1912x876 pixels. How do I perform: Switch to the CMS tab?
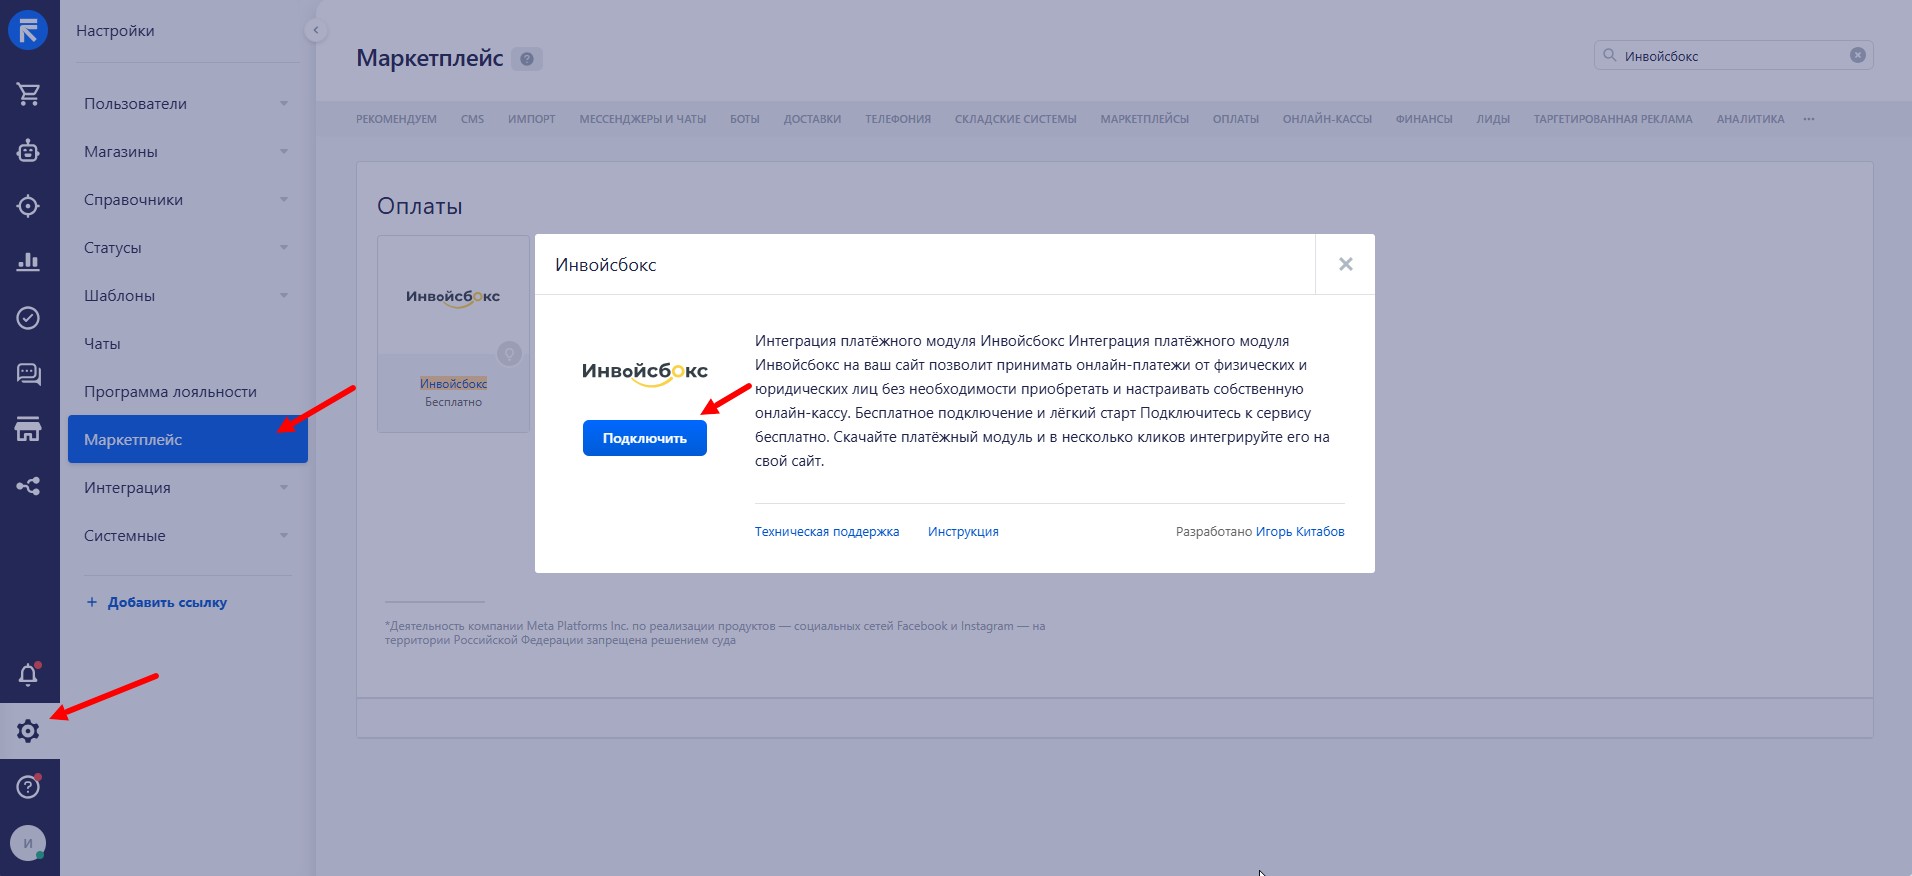[x=472, y=119]
